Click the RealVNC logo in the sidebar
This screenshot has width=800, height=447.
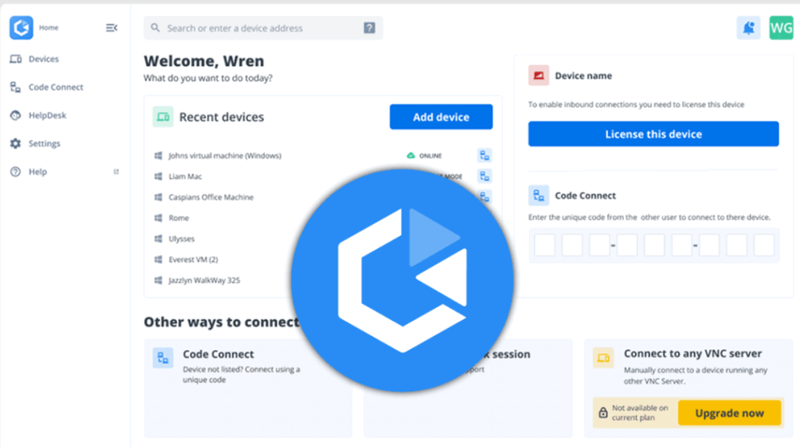pyautogui.click(x=21, y=28)
